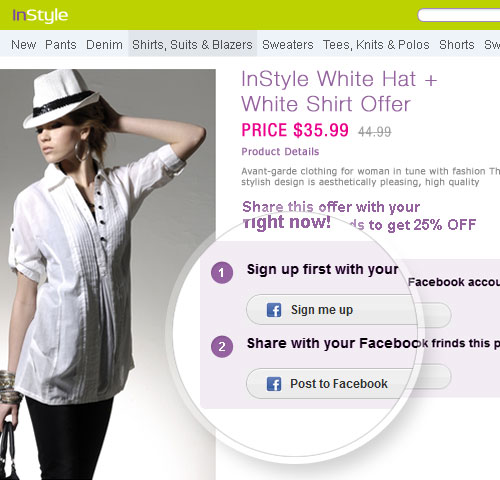Screen dimensions: 500x480
Task: Click the InStyle logo
Action: [40, 15]
